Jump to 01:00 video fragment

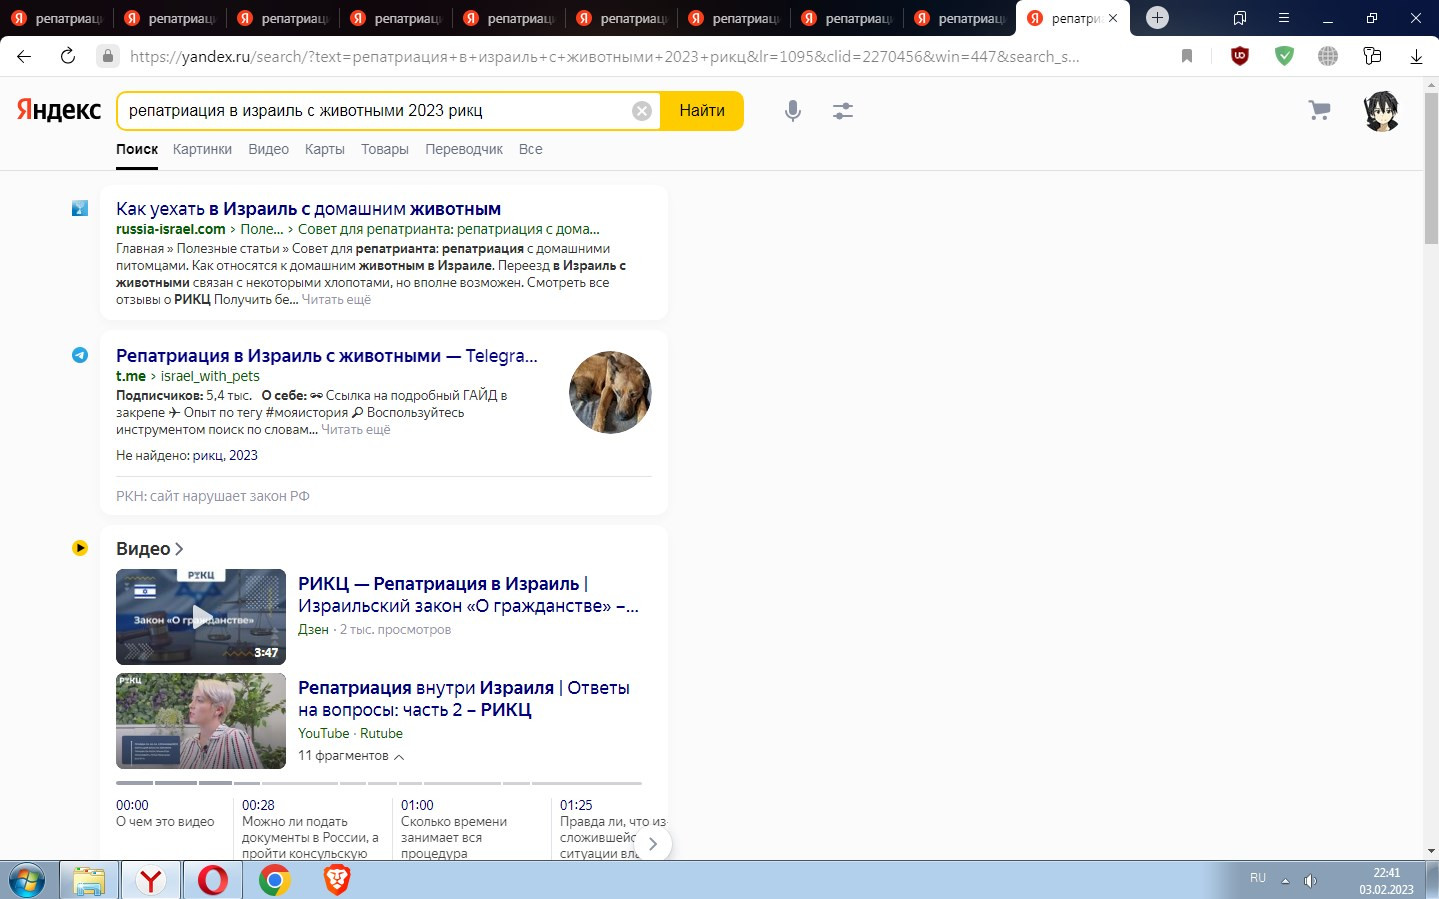pyautogui.click(x=417, y=805)
